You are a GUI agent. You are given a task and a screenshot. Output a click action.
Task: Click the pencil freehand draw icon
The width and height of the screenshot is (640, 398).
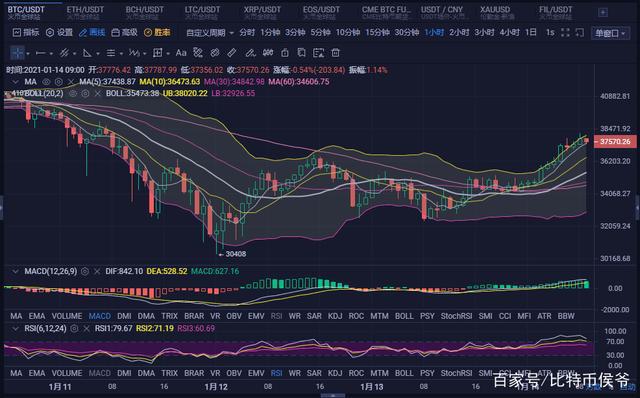coord(250,53)
